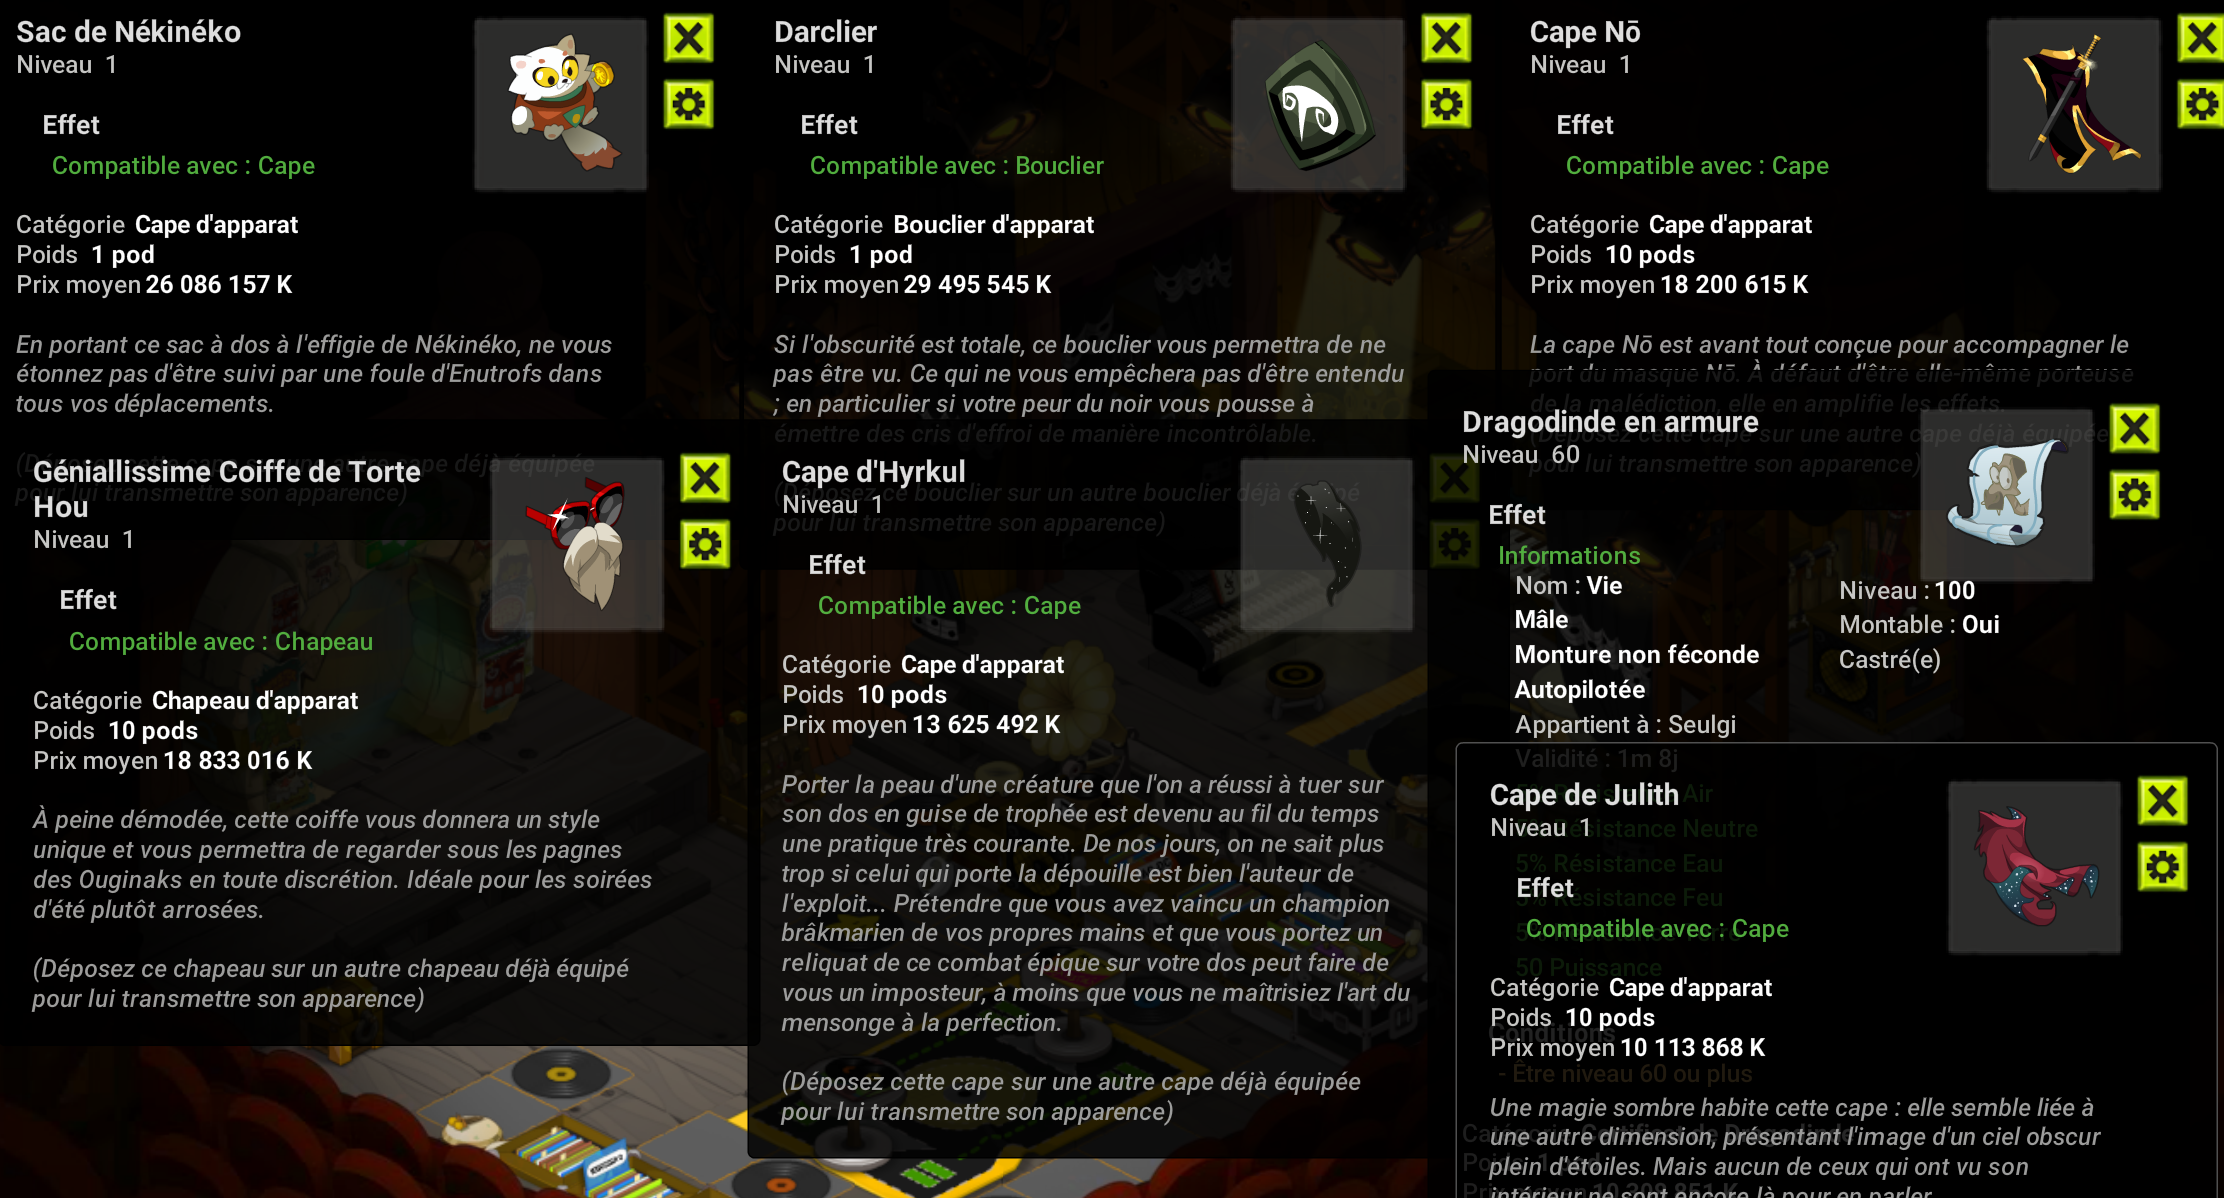
Task: Close the Sac de Nékinéko tooltip
Action: coord(689,39)
